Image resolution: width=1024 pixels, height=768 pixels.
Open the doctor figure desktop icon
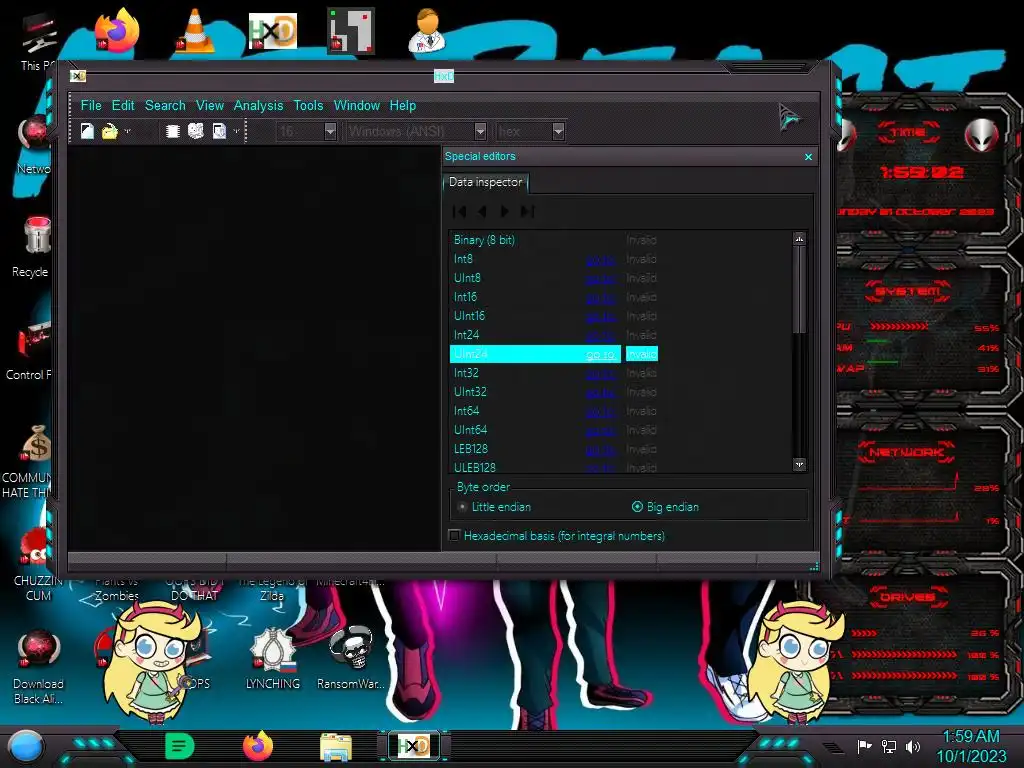[427, 31]
